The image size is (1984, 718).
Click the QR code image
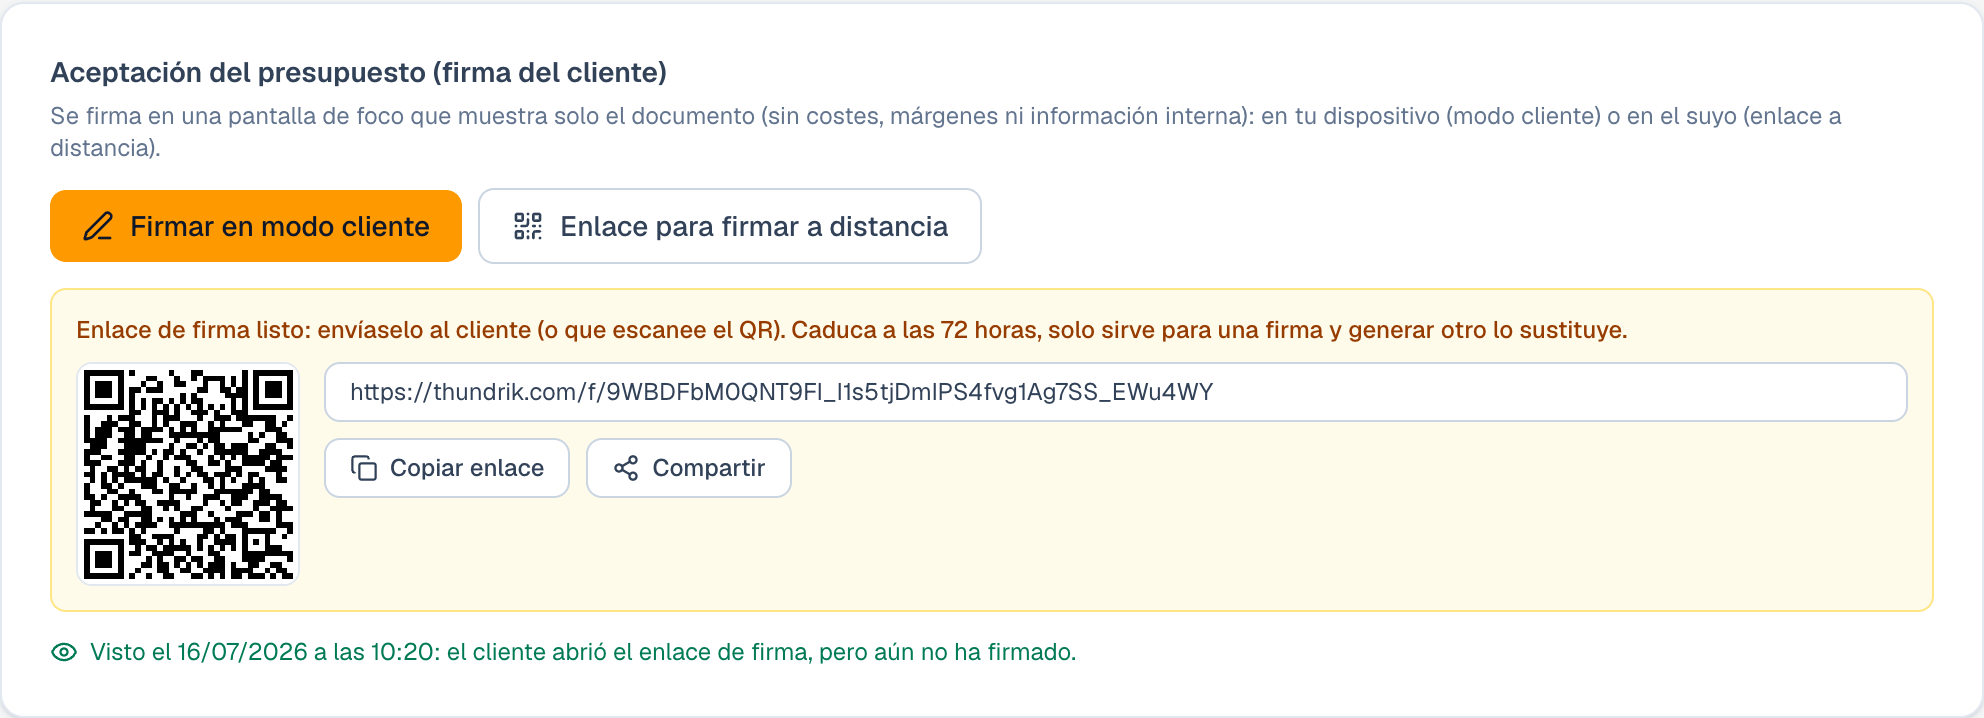tap(188, 474)
